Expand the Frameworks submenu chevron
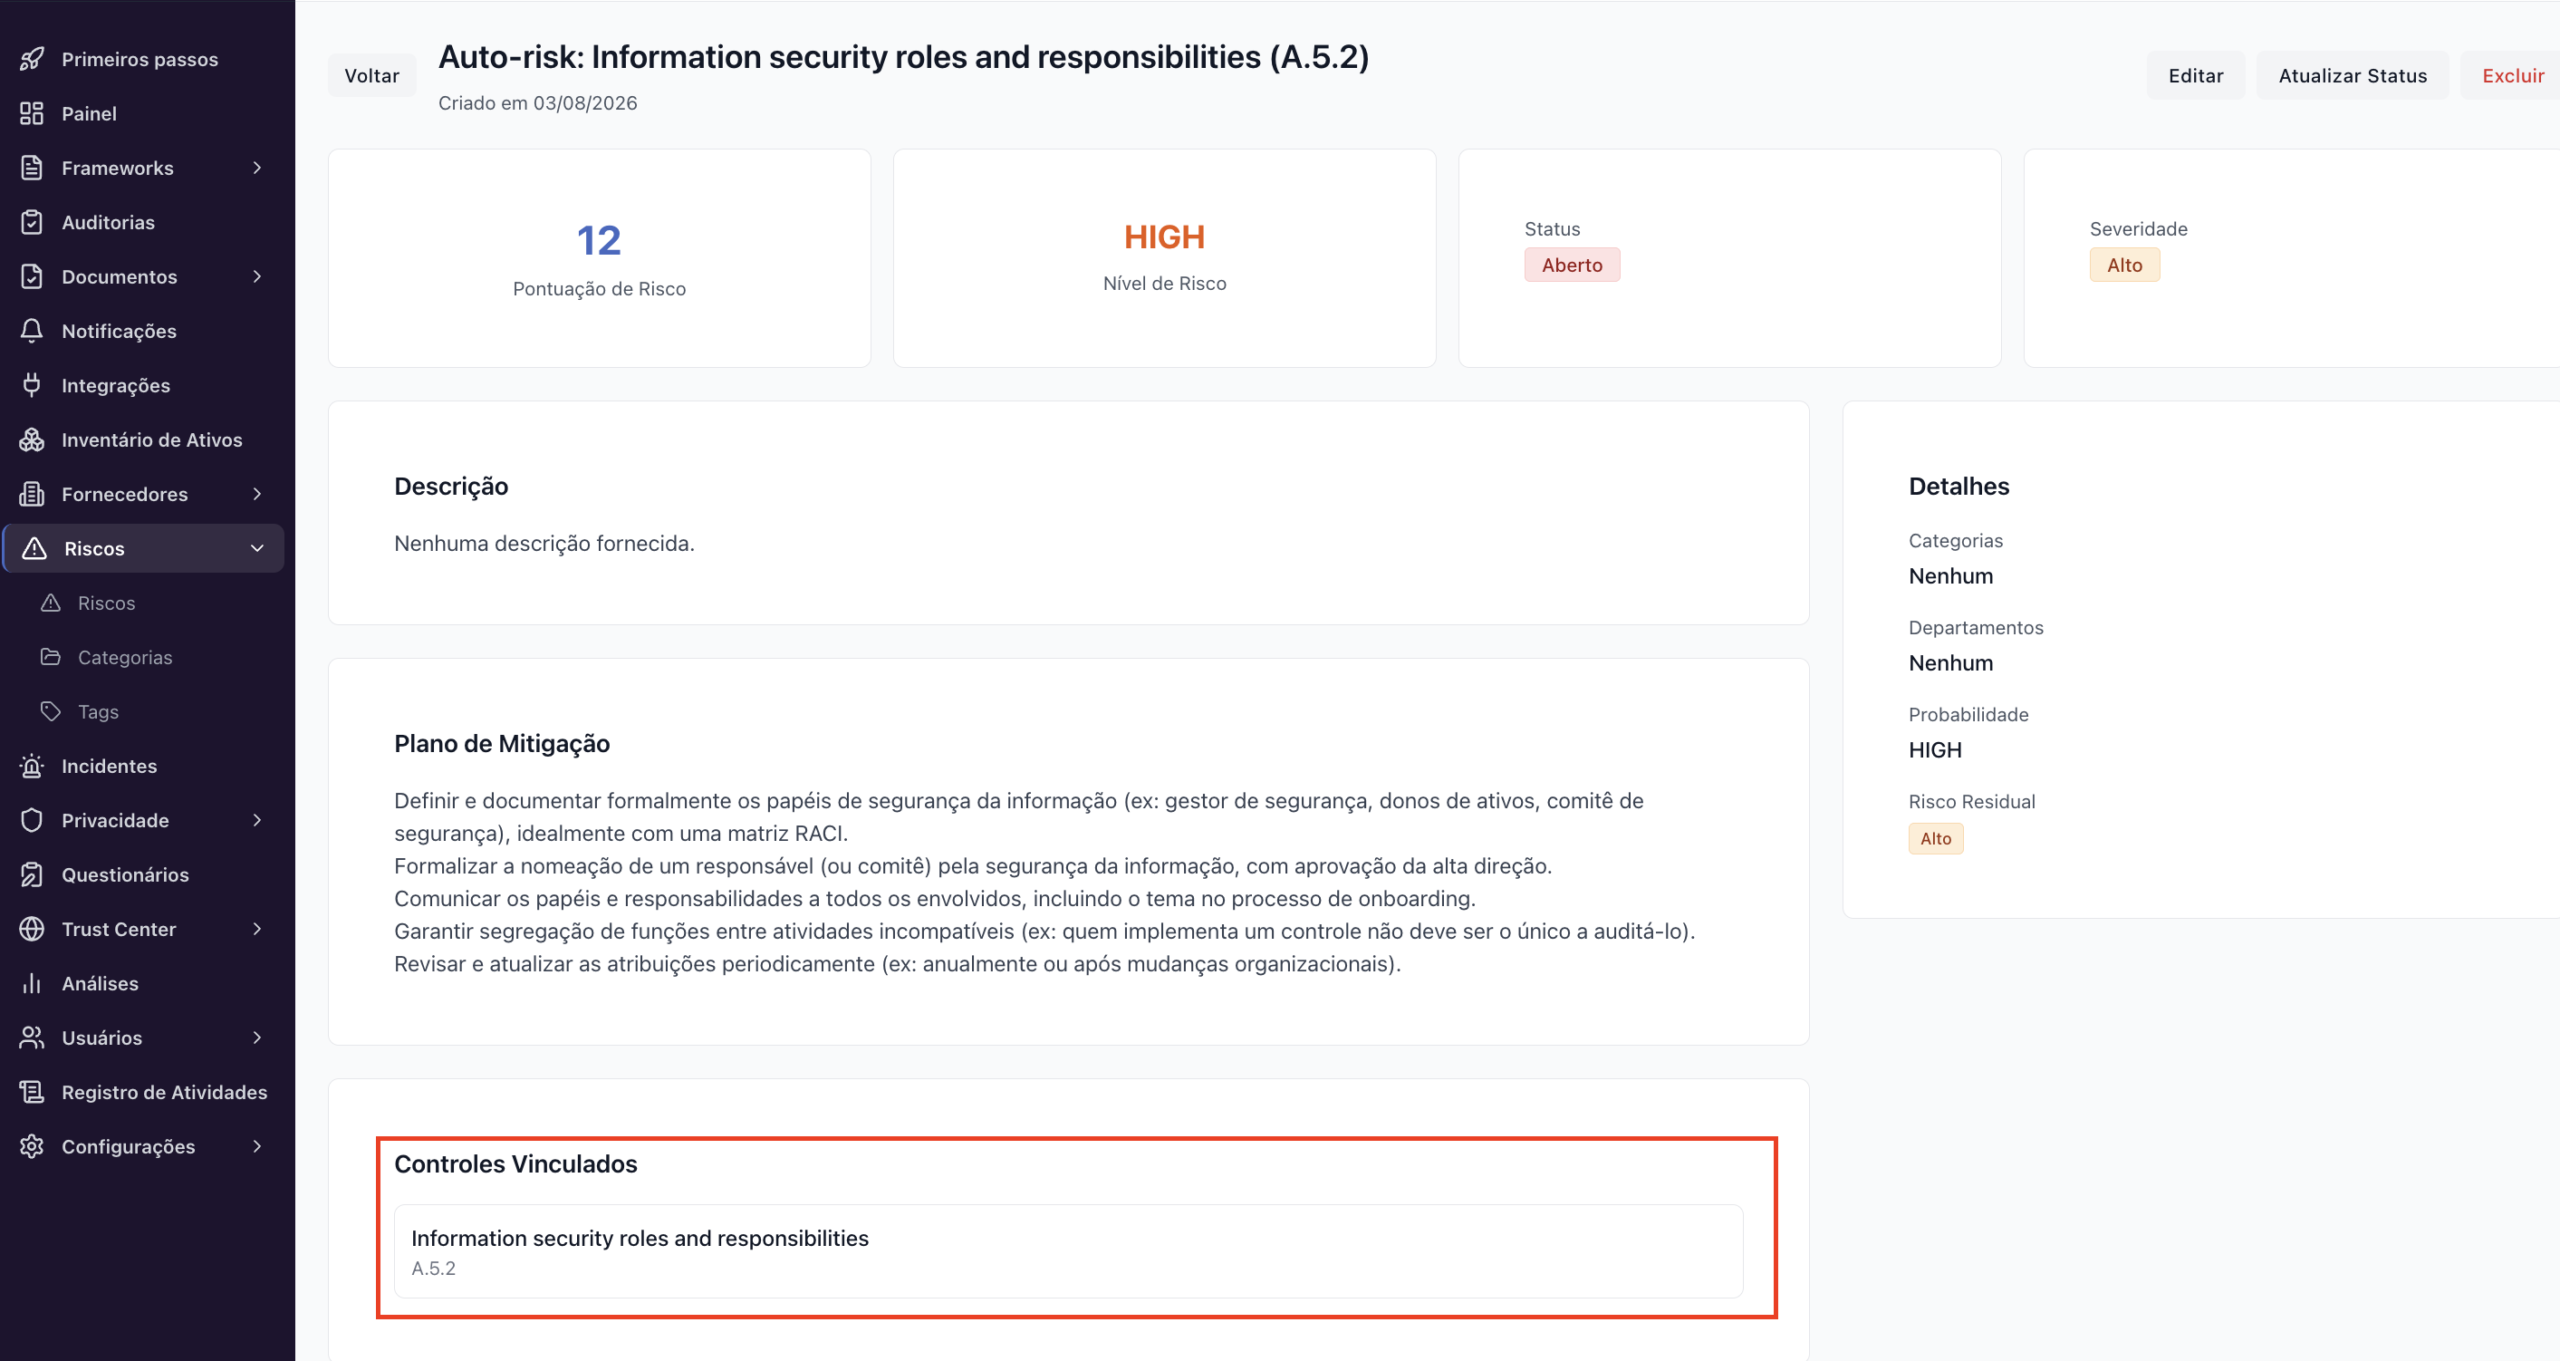2560x1361 pixels. point(257,168)
